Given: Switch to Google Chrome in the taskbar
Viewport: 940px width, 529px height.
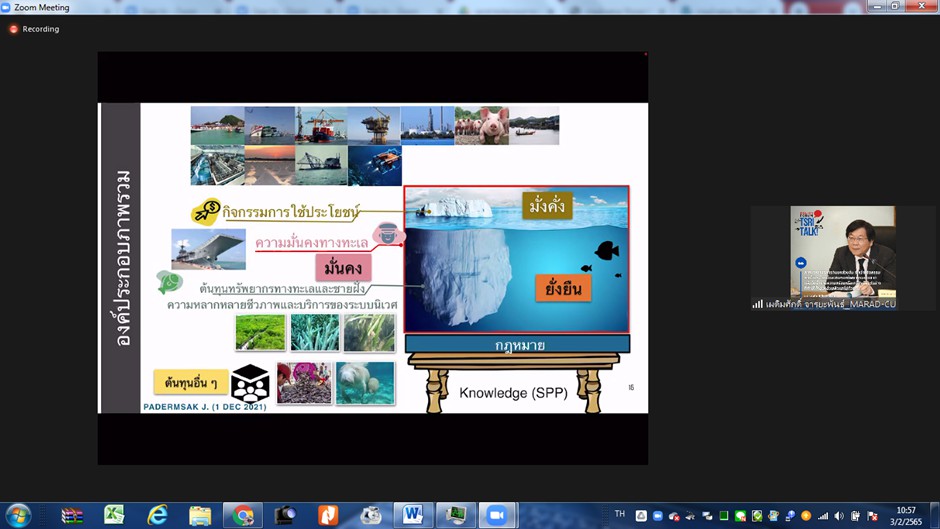Looking at the screenshot, I should click(x=242, y=515).
